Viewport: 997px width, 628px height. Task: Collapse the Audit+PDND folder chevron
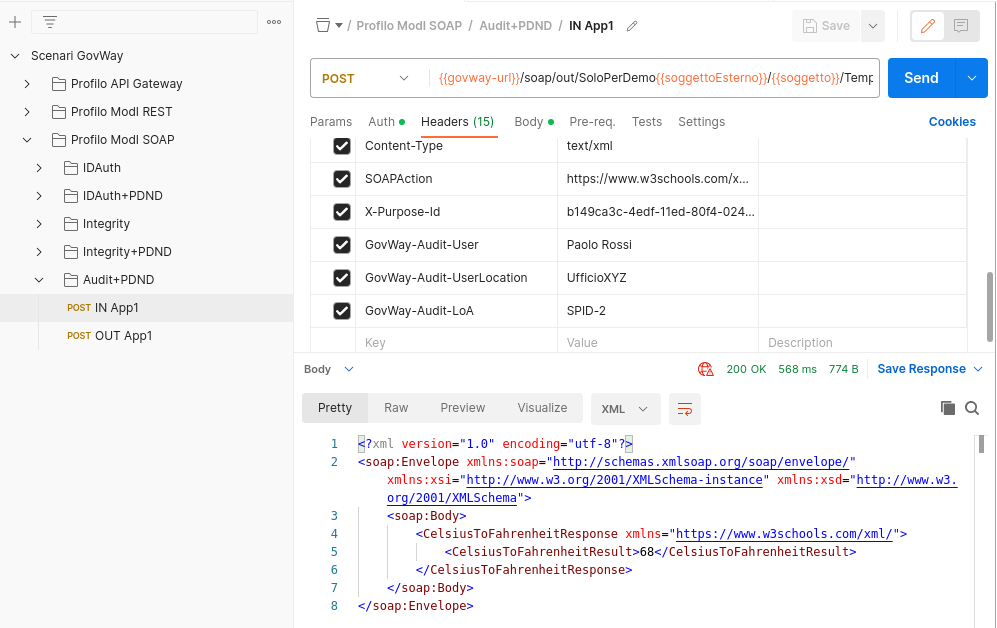click(x=39, y=280)
